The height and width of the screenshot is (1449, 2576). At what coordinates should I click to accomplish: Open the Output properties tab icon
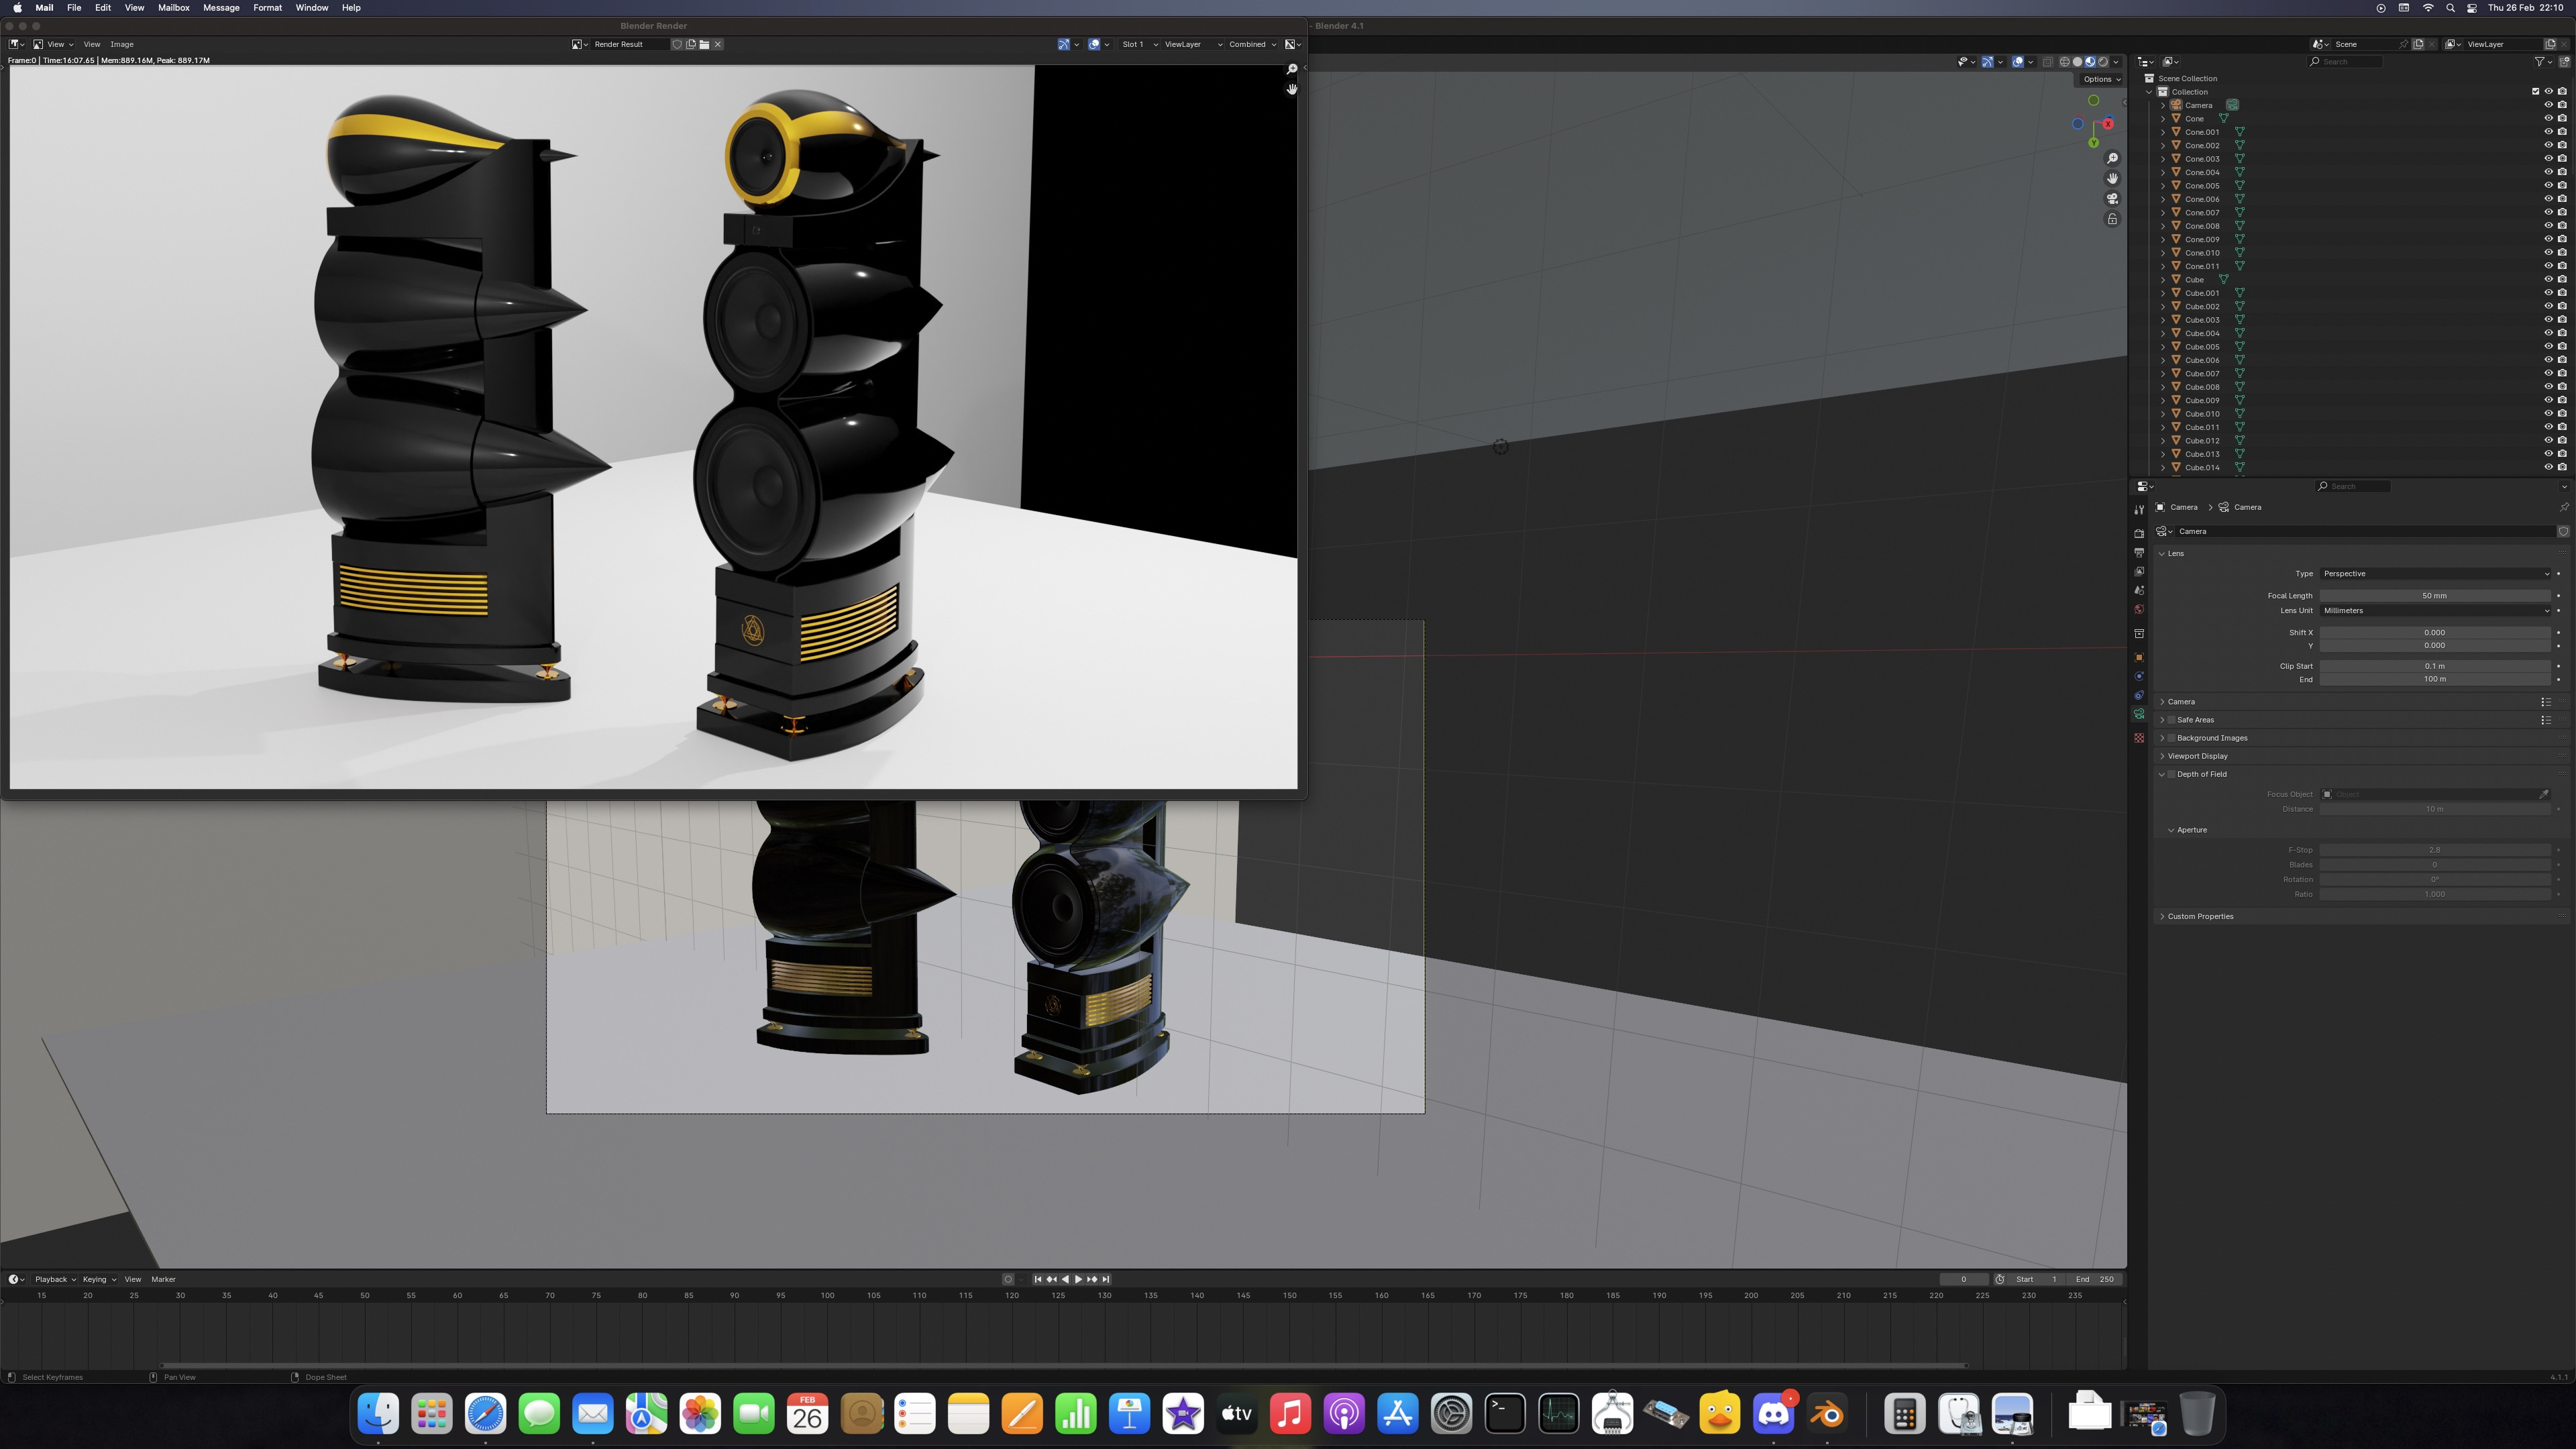click(x=2139, y=553)
